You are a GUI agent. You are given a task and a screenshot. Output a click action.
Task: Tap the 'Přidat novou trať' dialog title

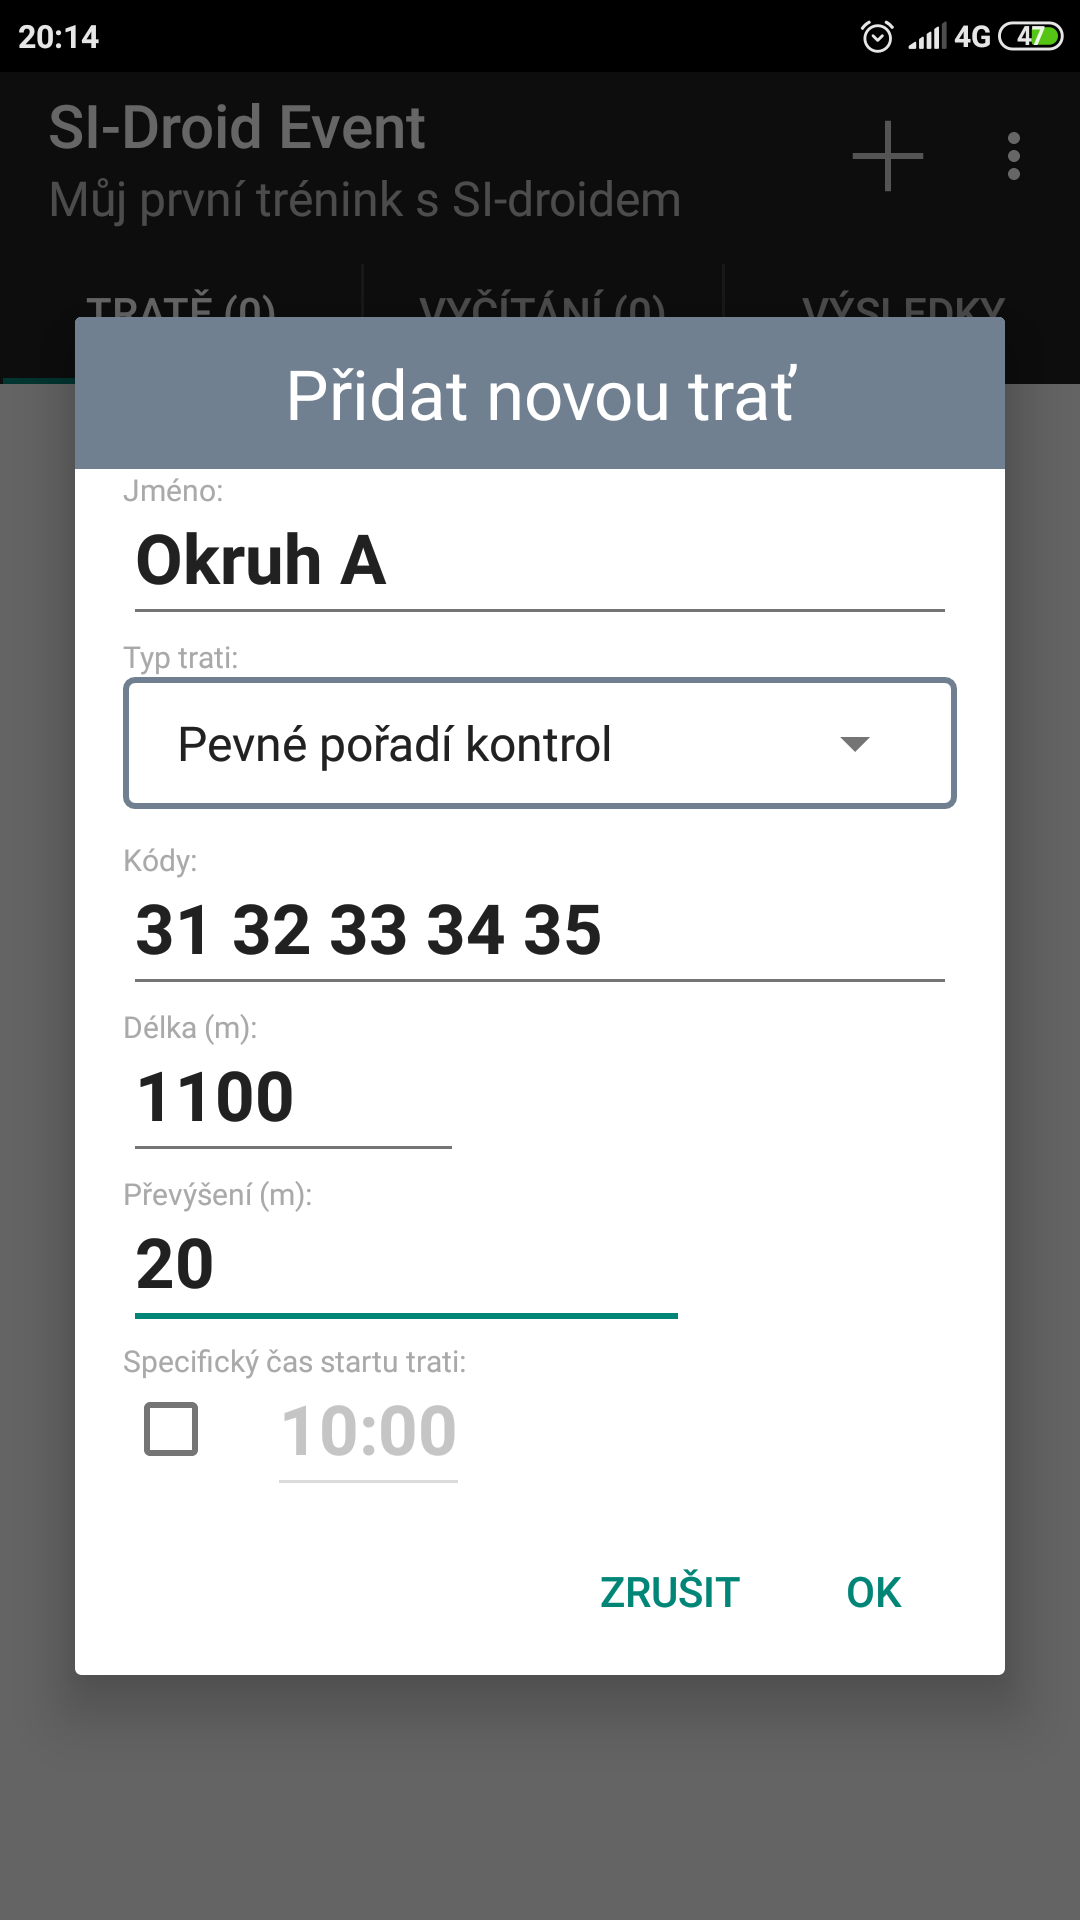click(540, 395)
